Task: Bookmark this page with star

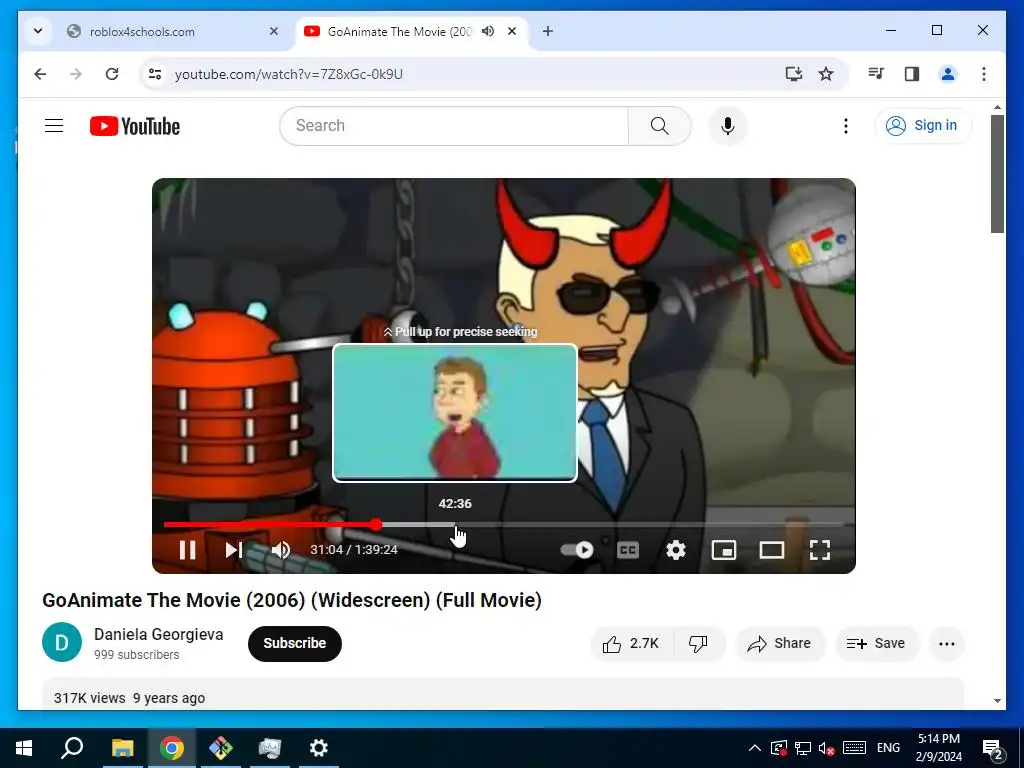Action: pos(826,74)
